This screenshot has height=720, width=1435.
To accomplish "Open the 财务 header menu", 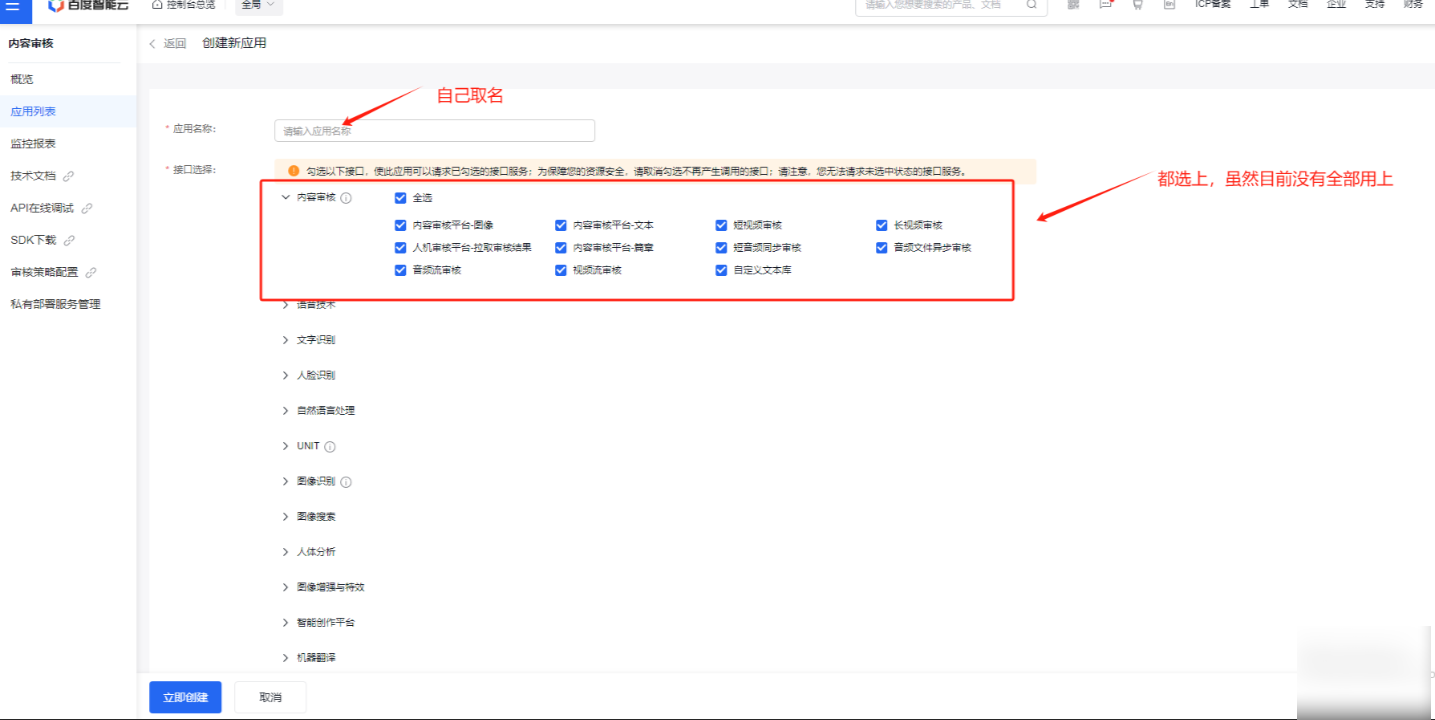I will tap(1413, 5).
